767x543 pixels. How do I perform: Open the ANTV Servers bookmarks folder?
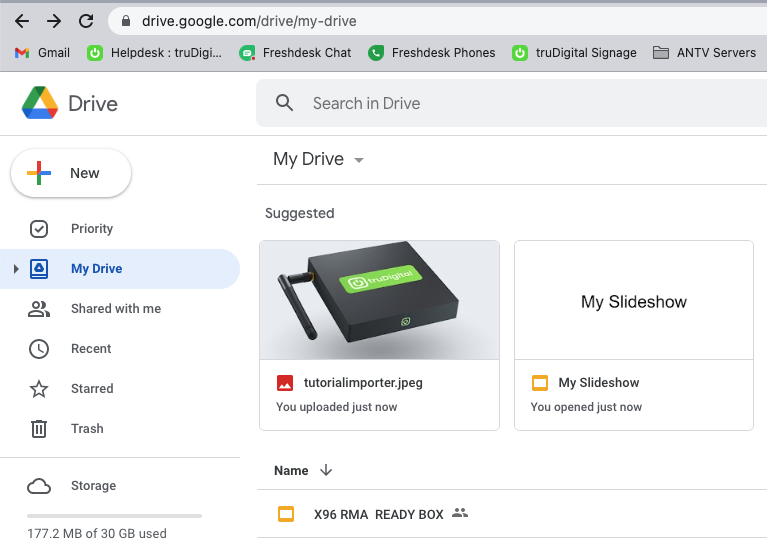704,53
